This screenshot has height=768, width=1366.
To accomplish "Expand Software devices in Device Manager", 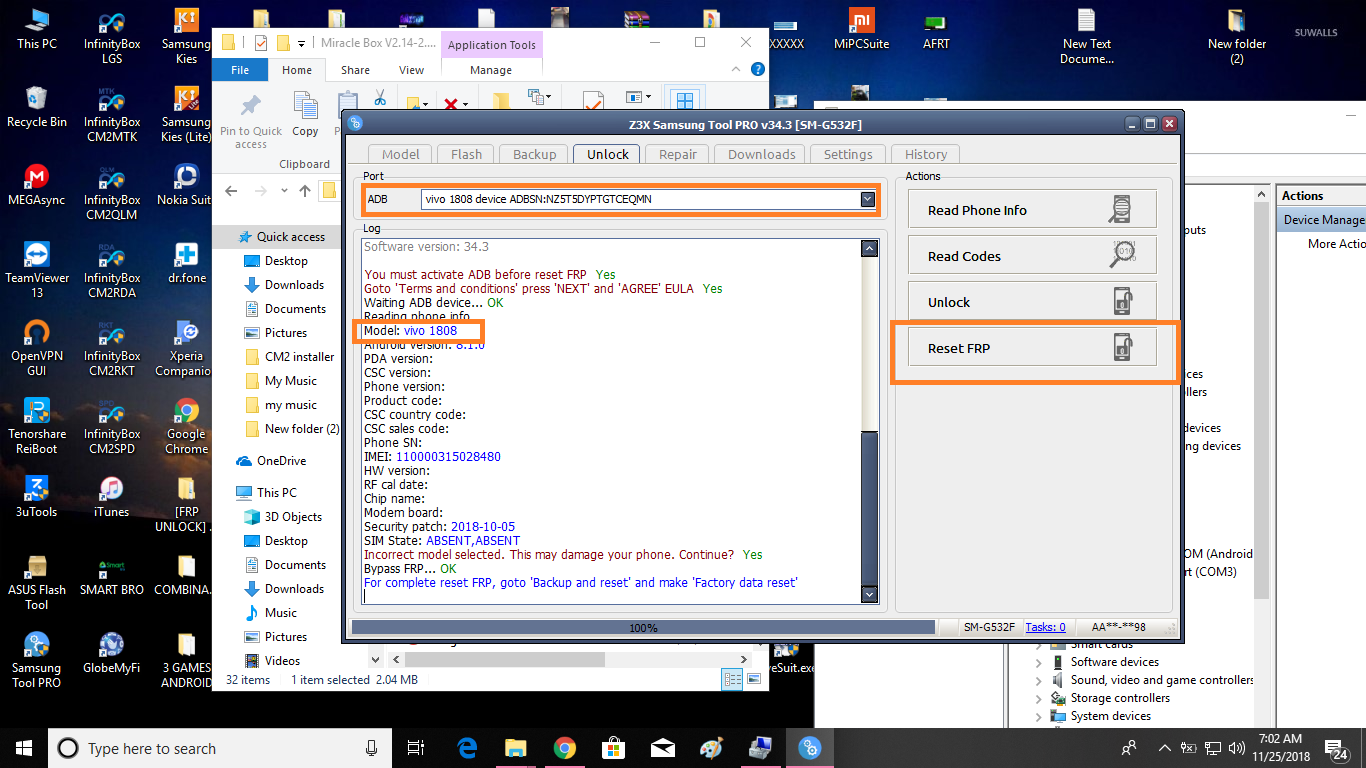I will 1040,662.
